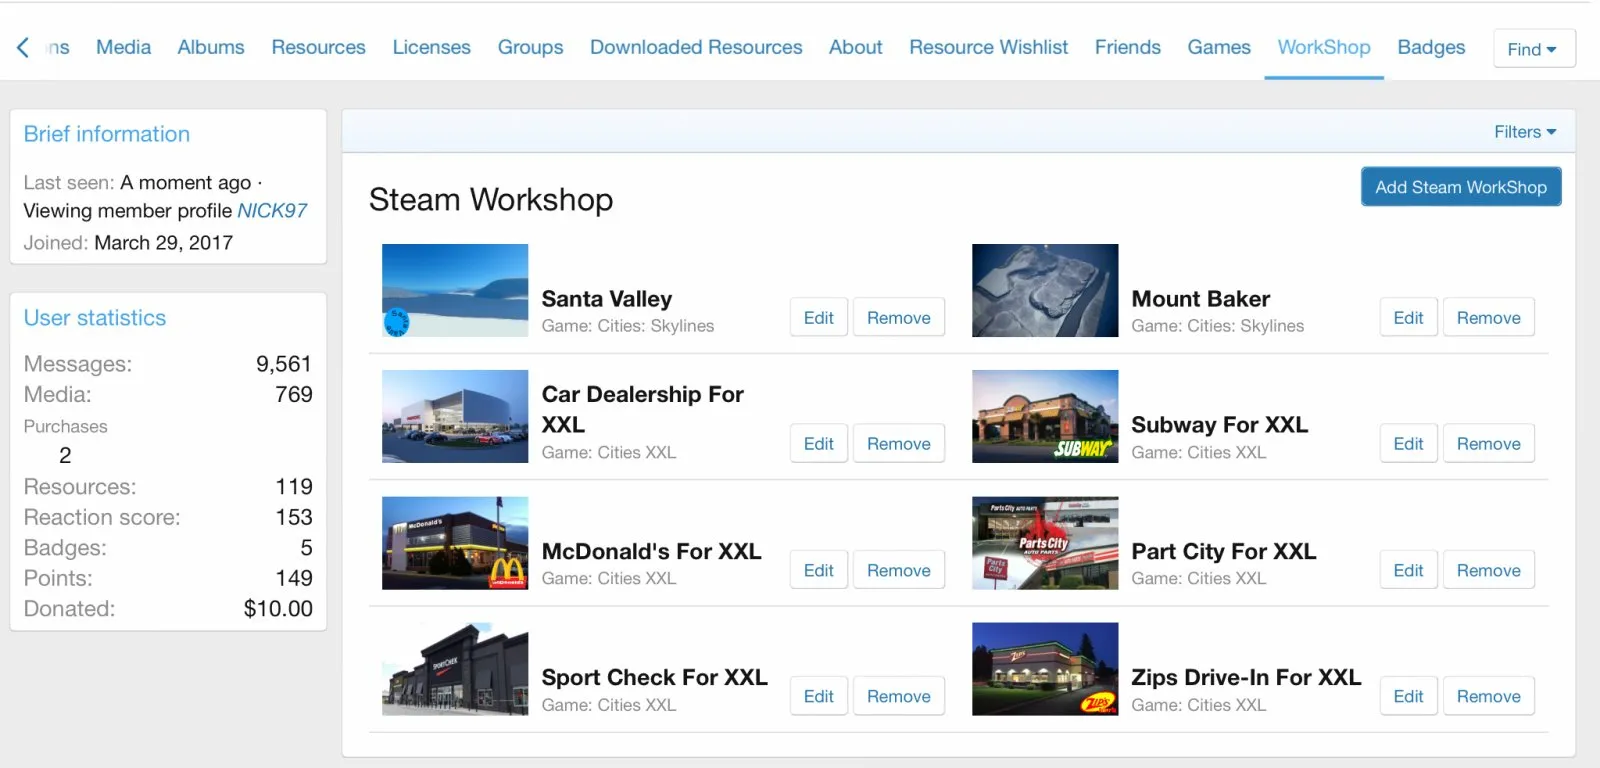
Task: Edit the Santa Valley workshop item
Action: [818, 318]
